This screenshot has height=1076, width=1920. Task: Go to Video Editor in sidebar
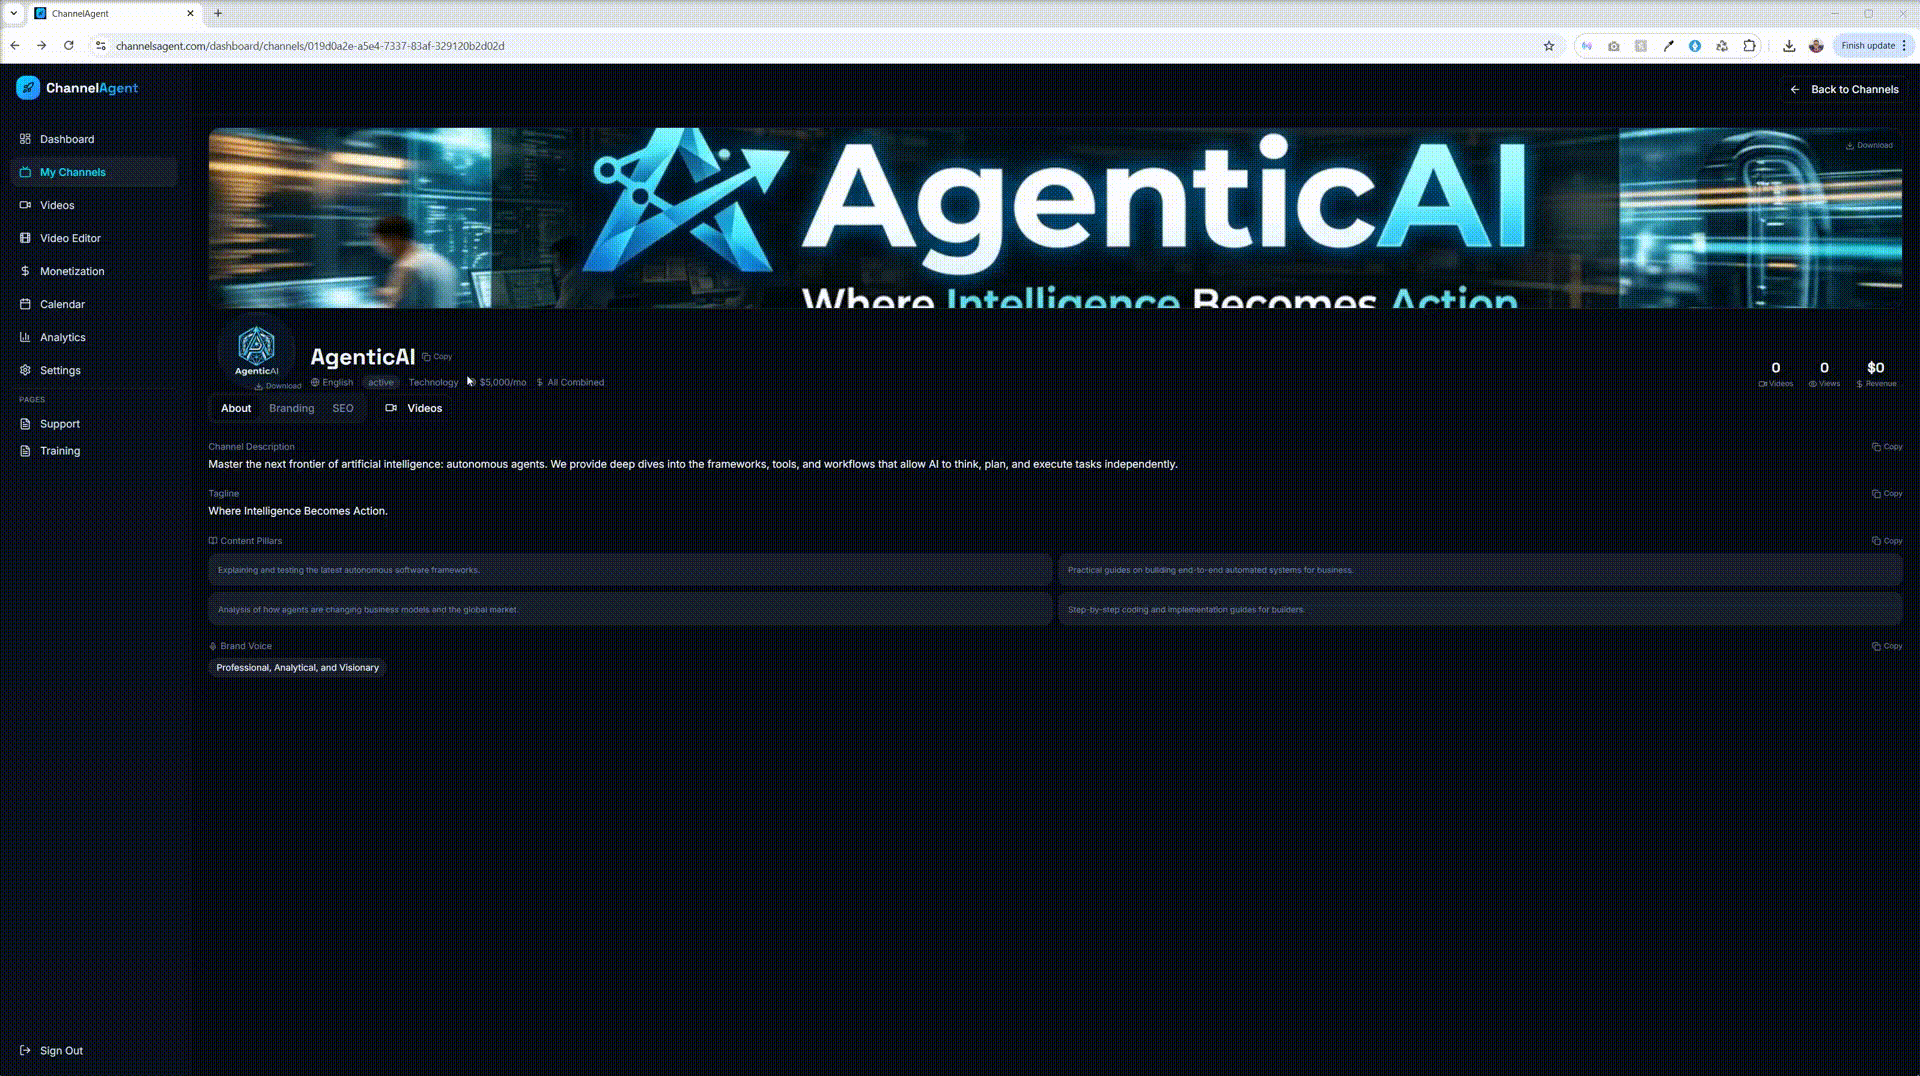[70, 238]
